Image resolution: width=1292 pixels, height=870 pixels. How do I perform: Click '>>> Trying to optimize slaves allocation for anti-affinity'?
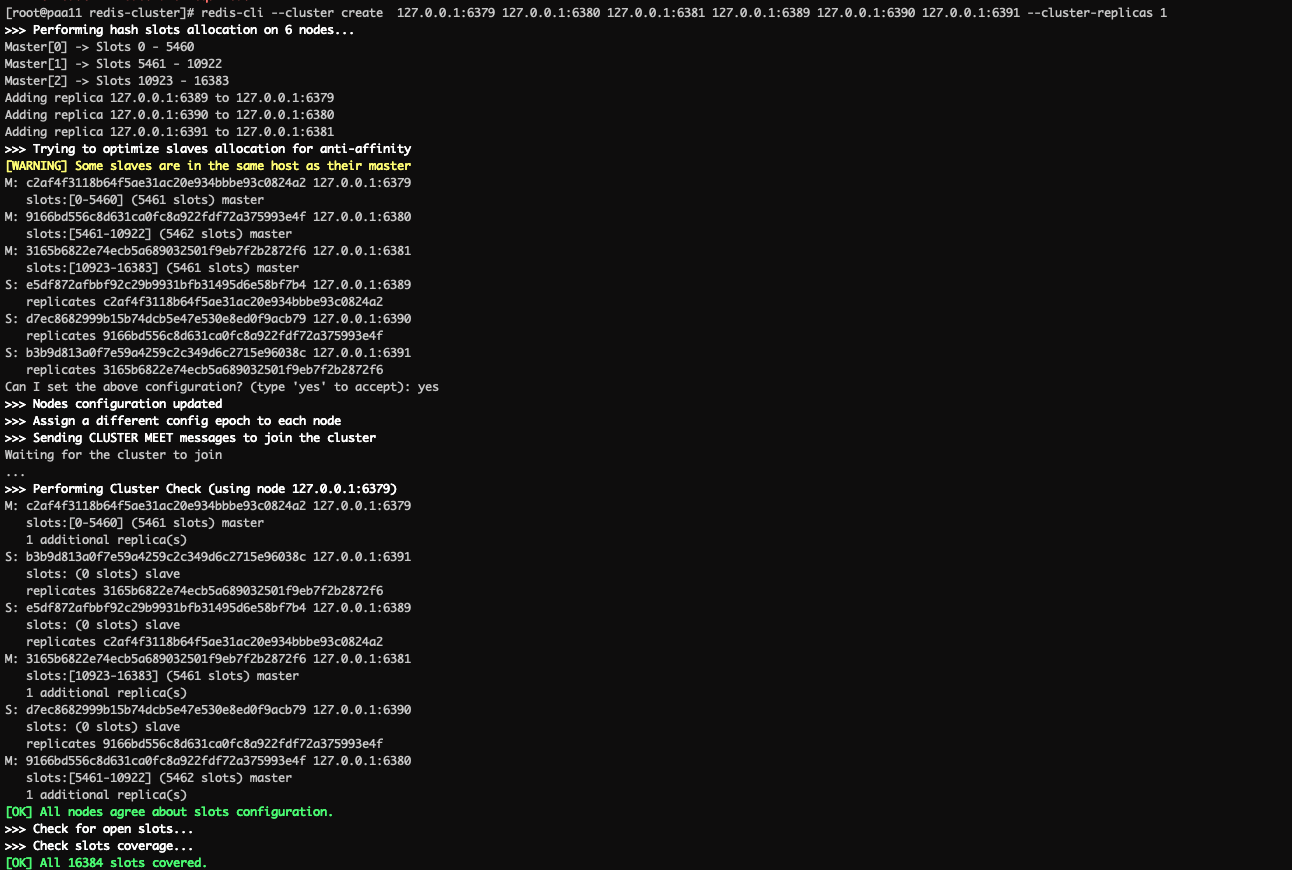pos(208,149)
